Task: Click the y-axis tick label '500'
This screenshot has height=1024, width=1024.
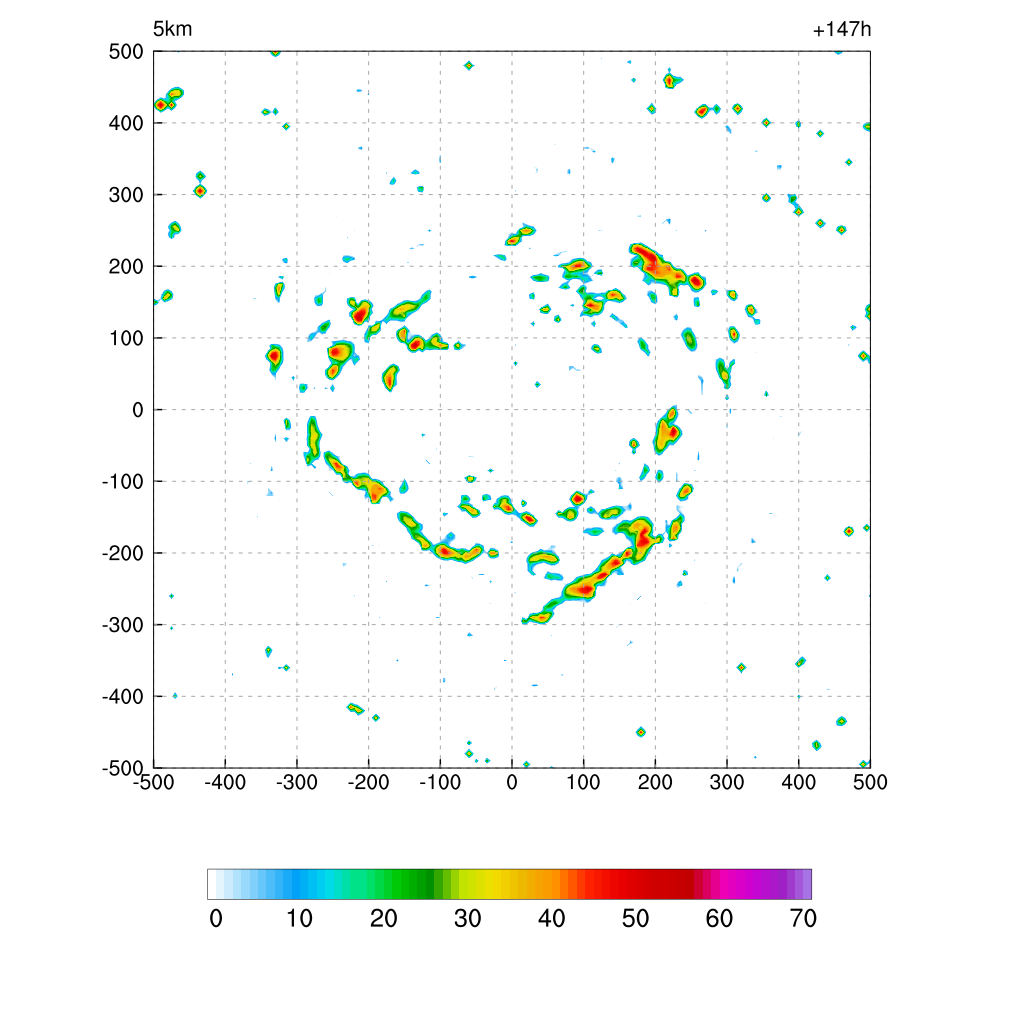Action: (x=126, y=52)
